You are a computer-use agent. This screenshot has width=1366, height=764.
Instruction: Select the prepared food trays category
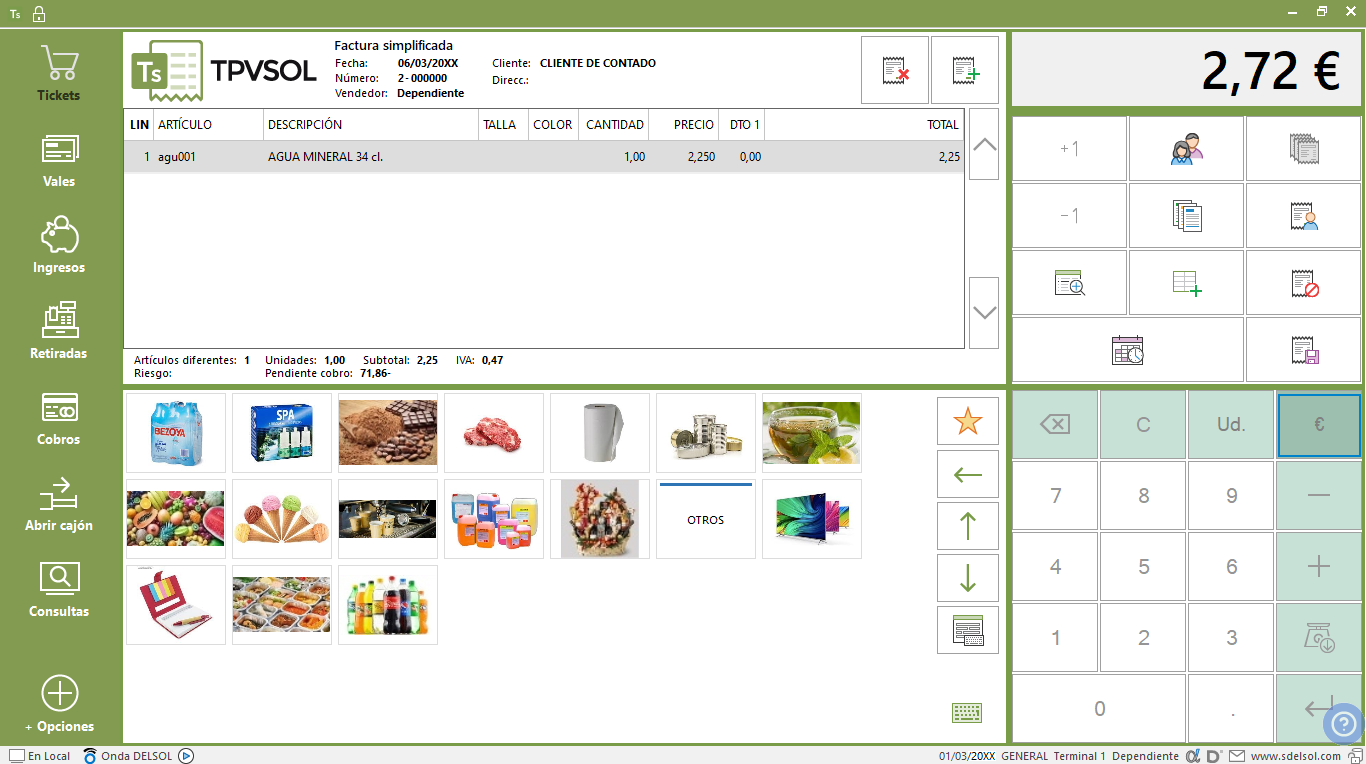tap(282, 605)
